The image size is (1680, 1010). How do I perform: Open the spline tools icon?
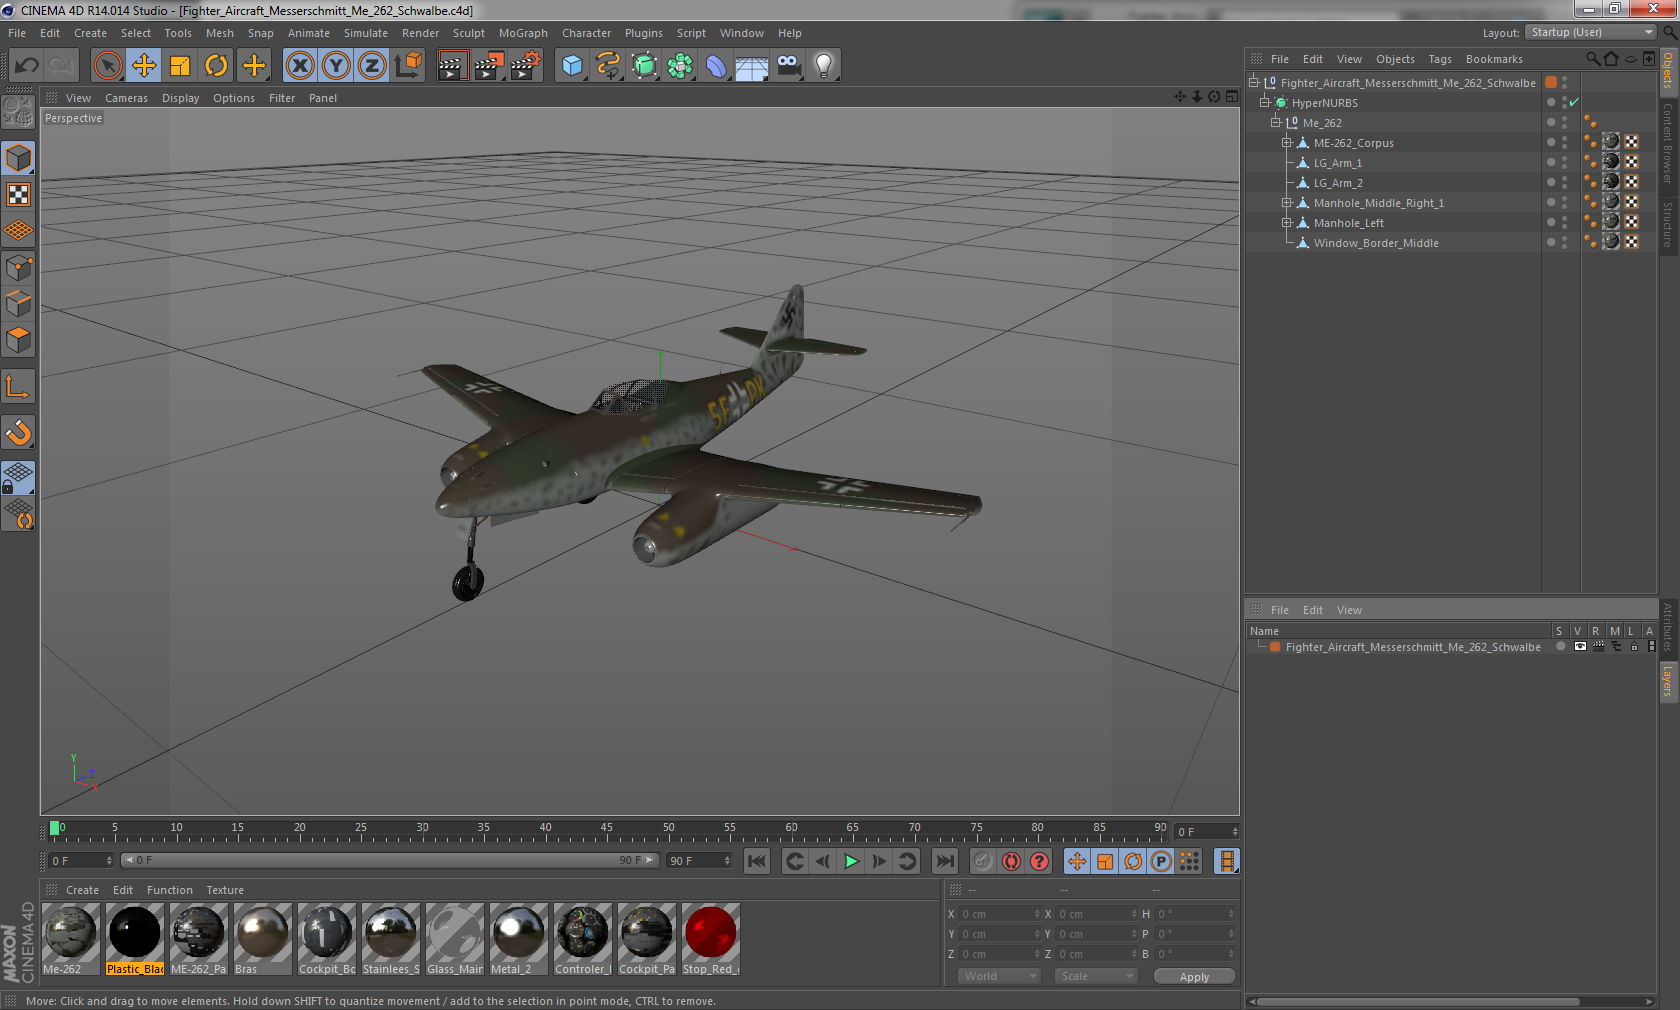pos(608,66)
